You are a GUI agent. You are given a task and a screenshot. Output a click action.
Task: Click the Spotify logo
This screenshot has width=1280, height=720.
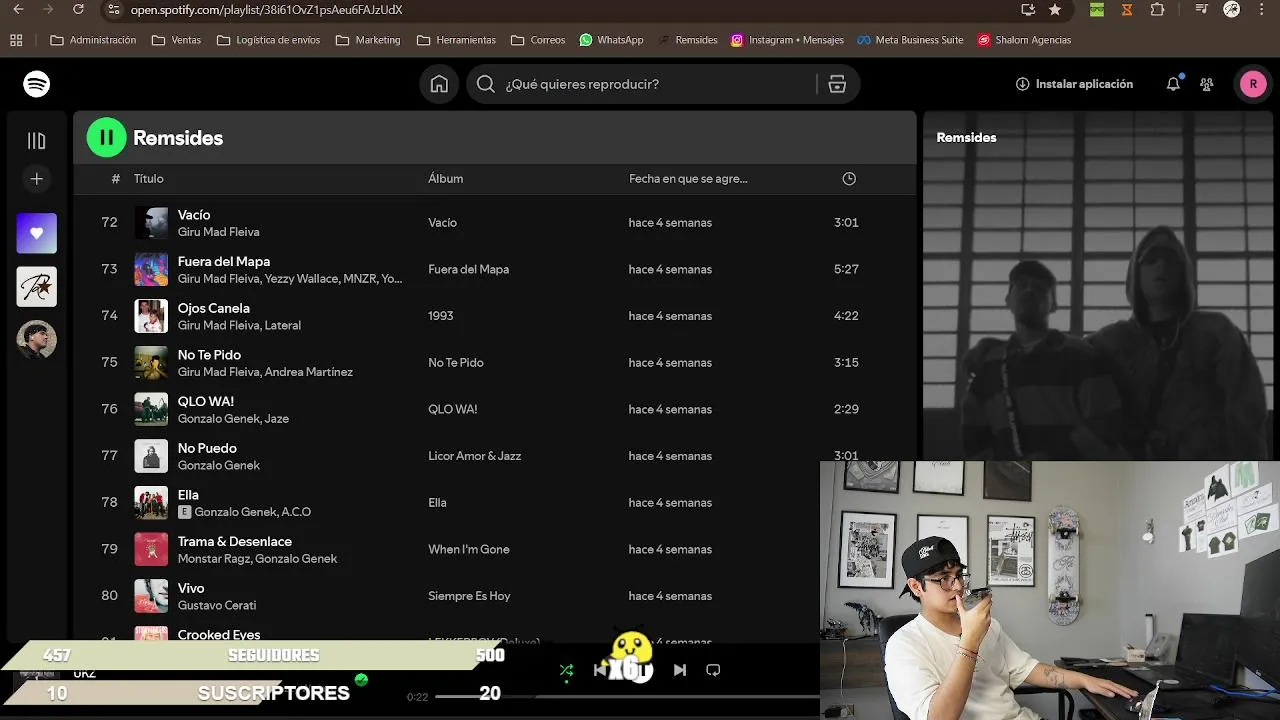click(37, 84)
